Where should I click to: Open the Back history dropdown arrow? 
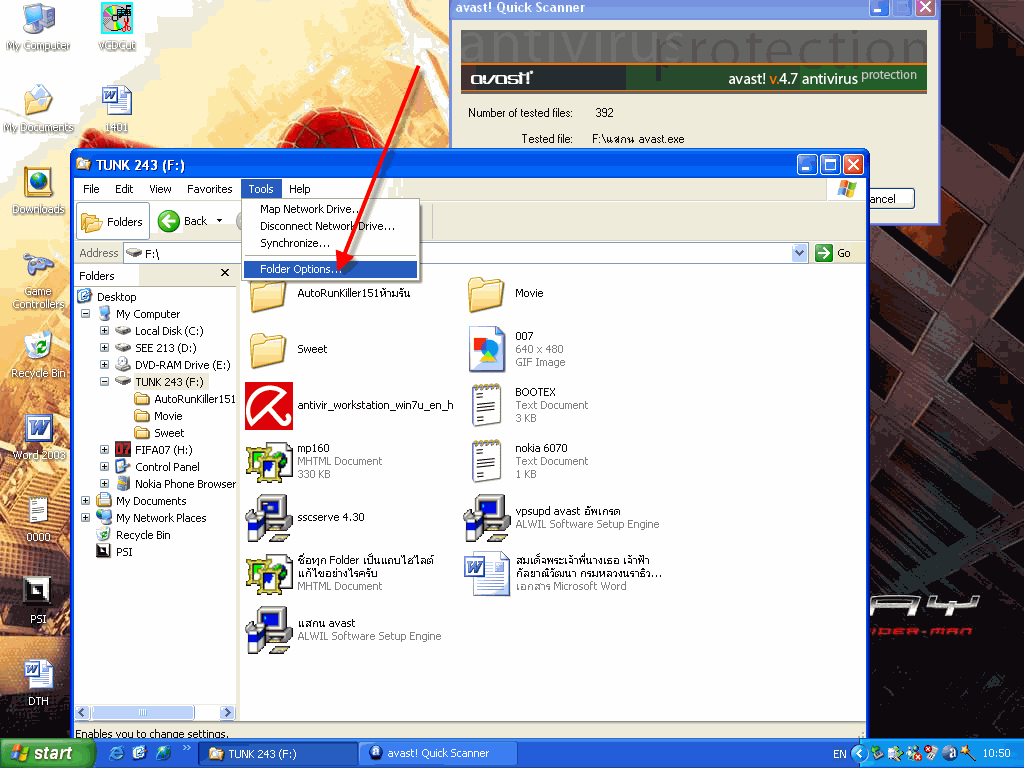pyautogui.click(x=219, y=221)
